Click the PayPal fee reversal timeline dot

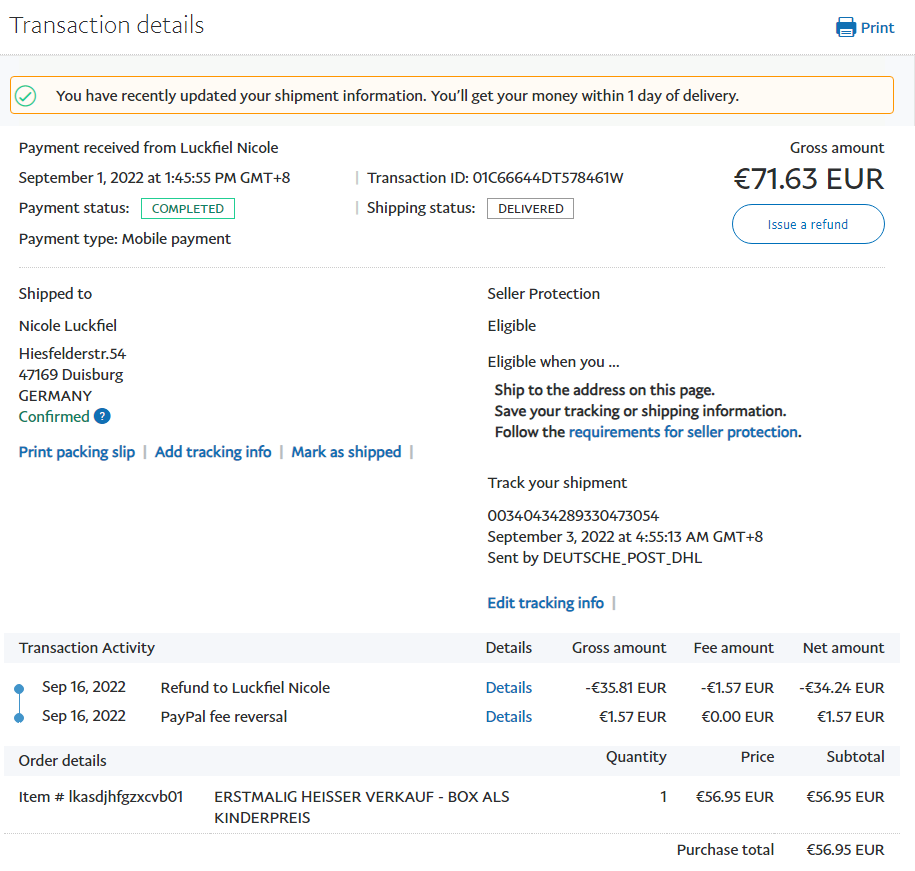[19, 718]
